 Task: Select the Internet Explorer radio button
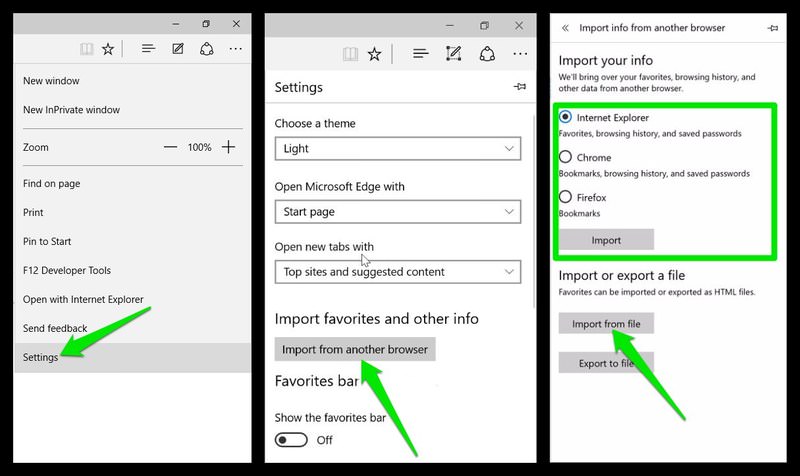tap(565, 117)
